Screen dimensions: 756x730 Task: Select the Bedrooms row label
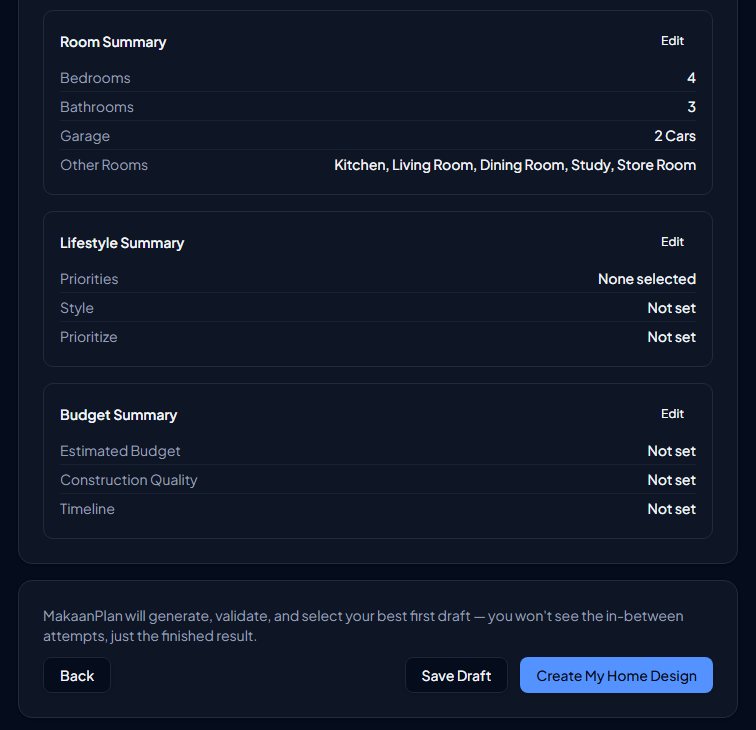point(95,78)
